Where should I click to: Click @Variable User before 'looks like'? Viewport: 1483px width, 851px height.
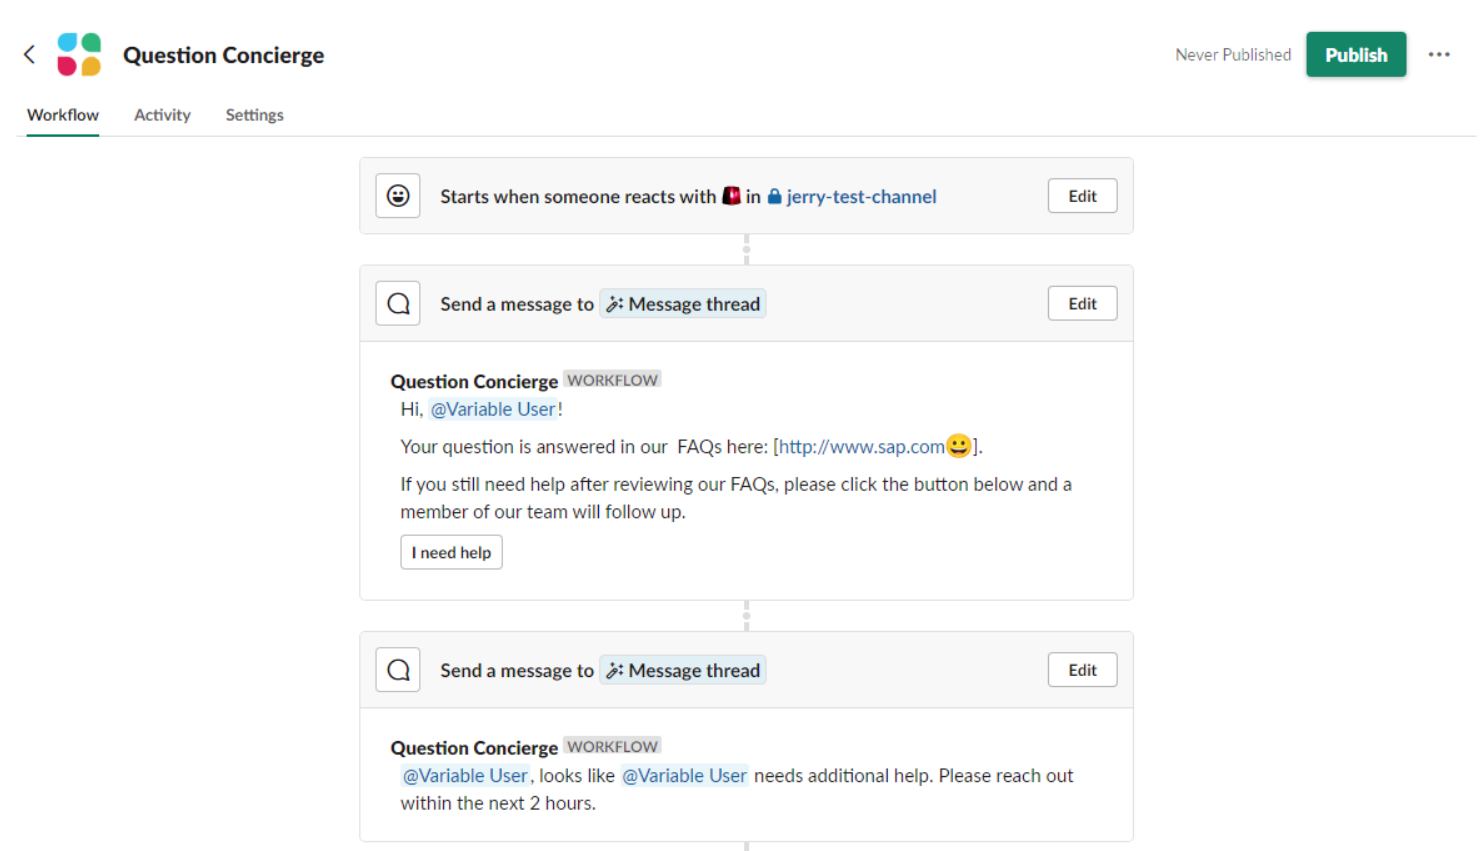point(465,776)
